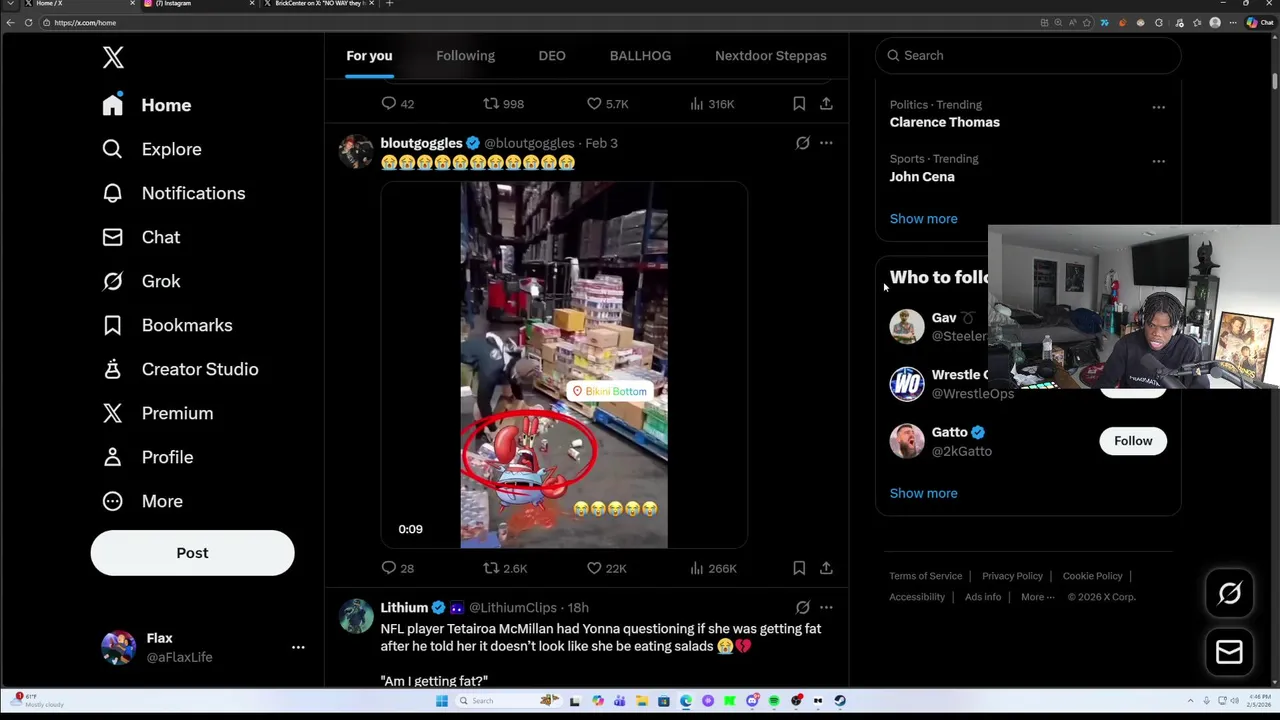Show more trending topics

coord(923,218)
